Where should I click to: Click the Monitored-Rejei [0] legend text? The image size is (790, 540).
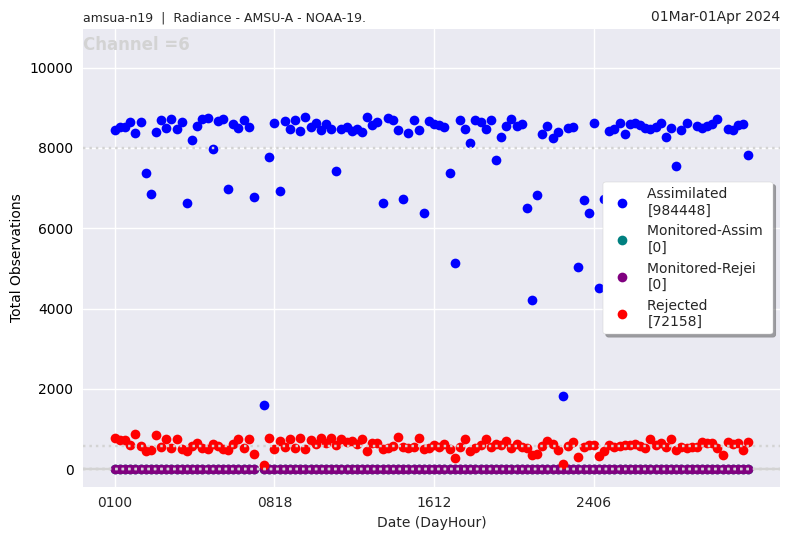(x=700, y=275)
